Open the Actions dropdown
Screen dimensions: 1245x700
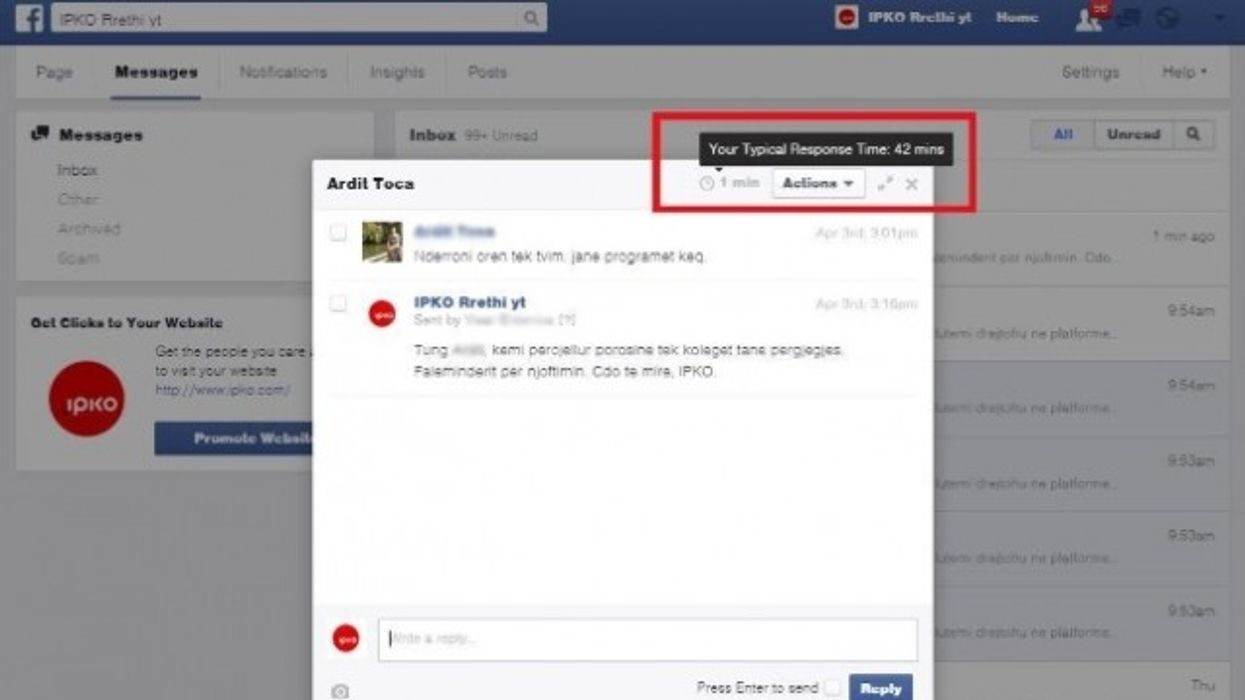pyautogui.click(x=818, y=184)
